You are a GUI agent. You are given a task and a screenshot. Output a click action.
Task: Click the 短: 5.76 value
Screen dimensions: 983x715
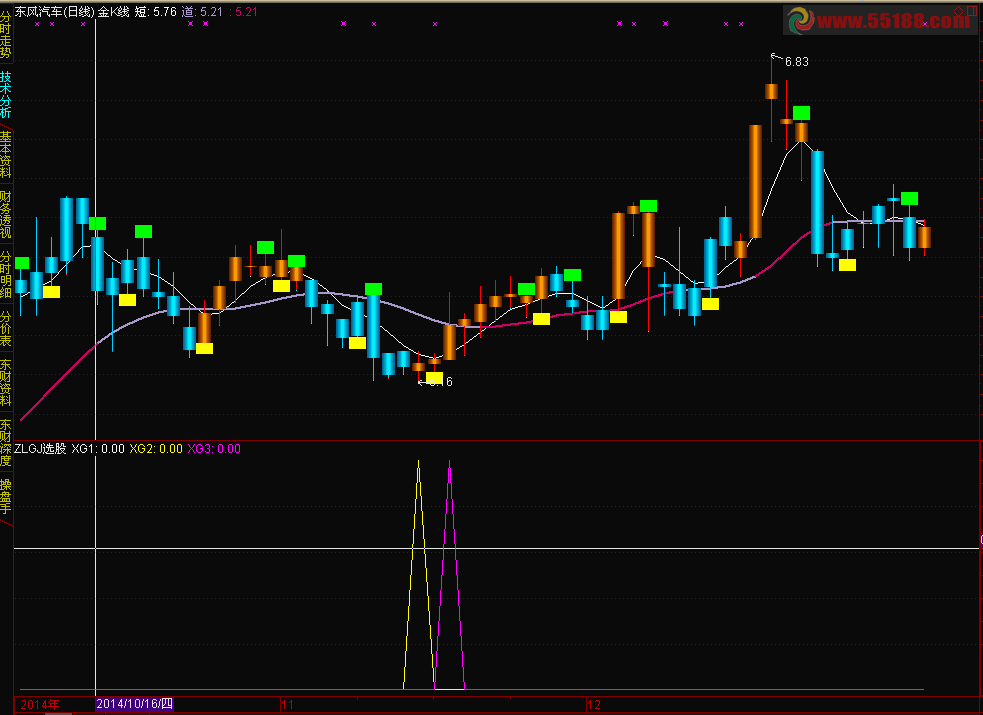point(155,11)
